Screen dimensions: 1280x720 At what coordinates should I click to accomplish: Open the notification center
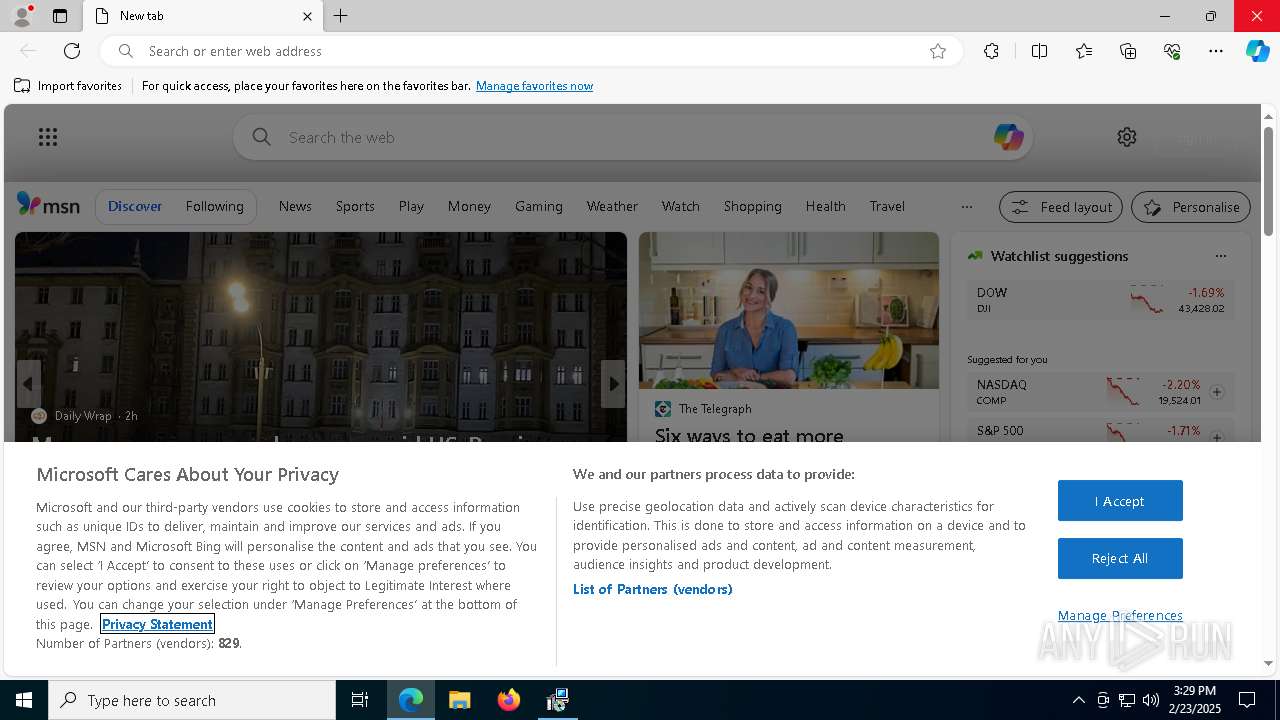coord(1247,700)
